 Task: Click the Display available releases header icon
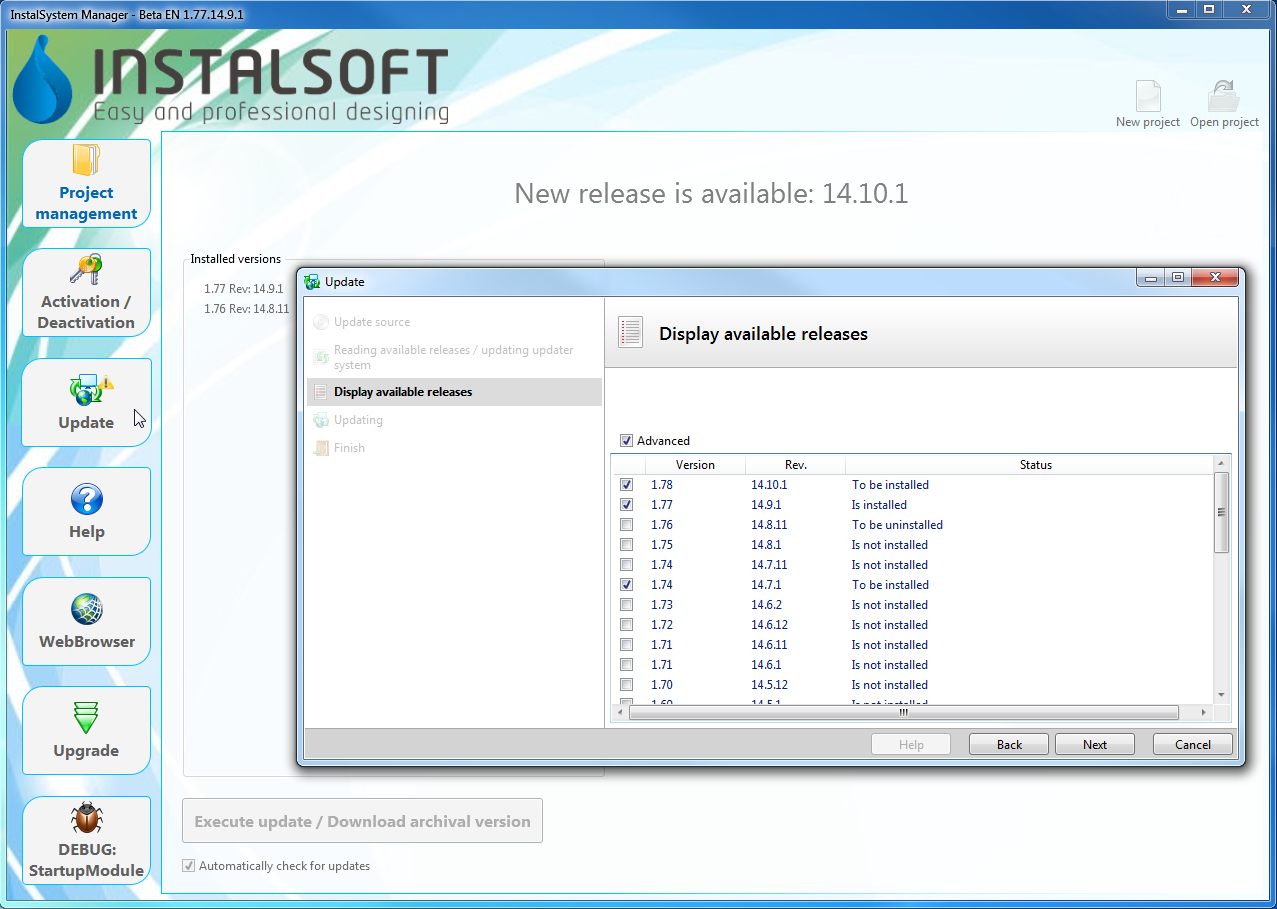630,333
